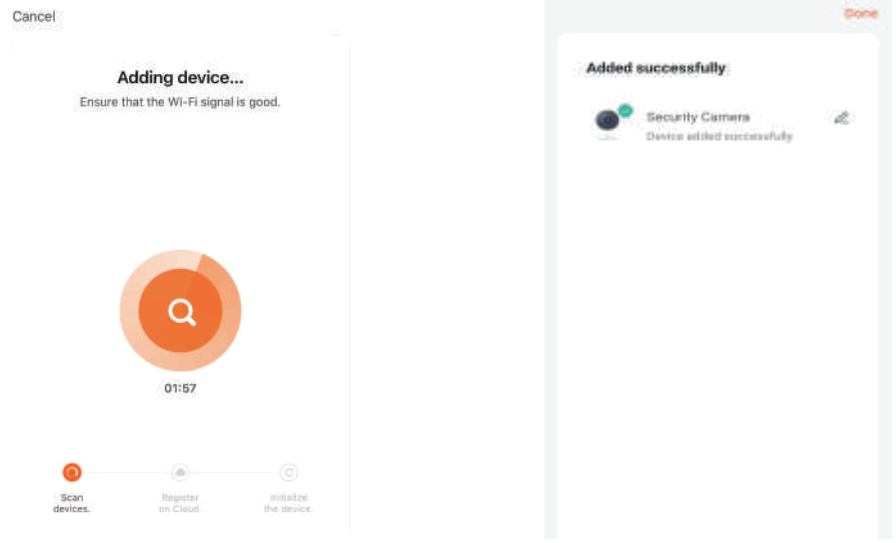
Task: Click the "Initialize the device." step label
Action: (x=289, y=503)
